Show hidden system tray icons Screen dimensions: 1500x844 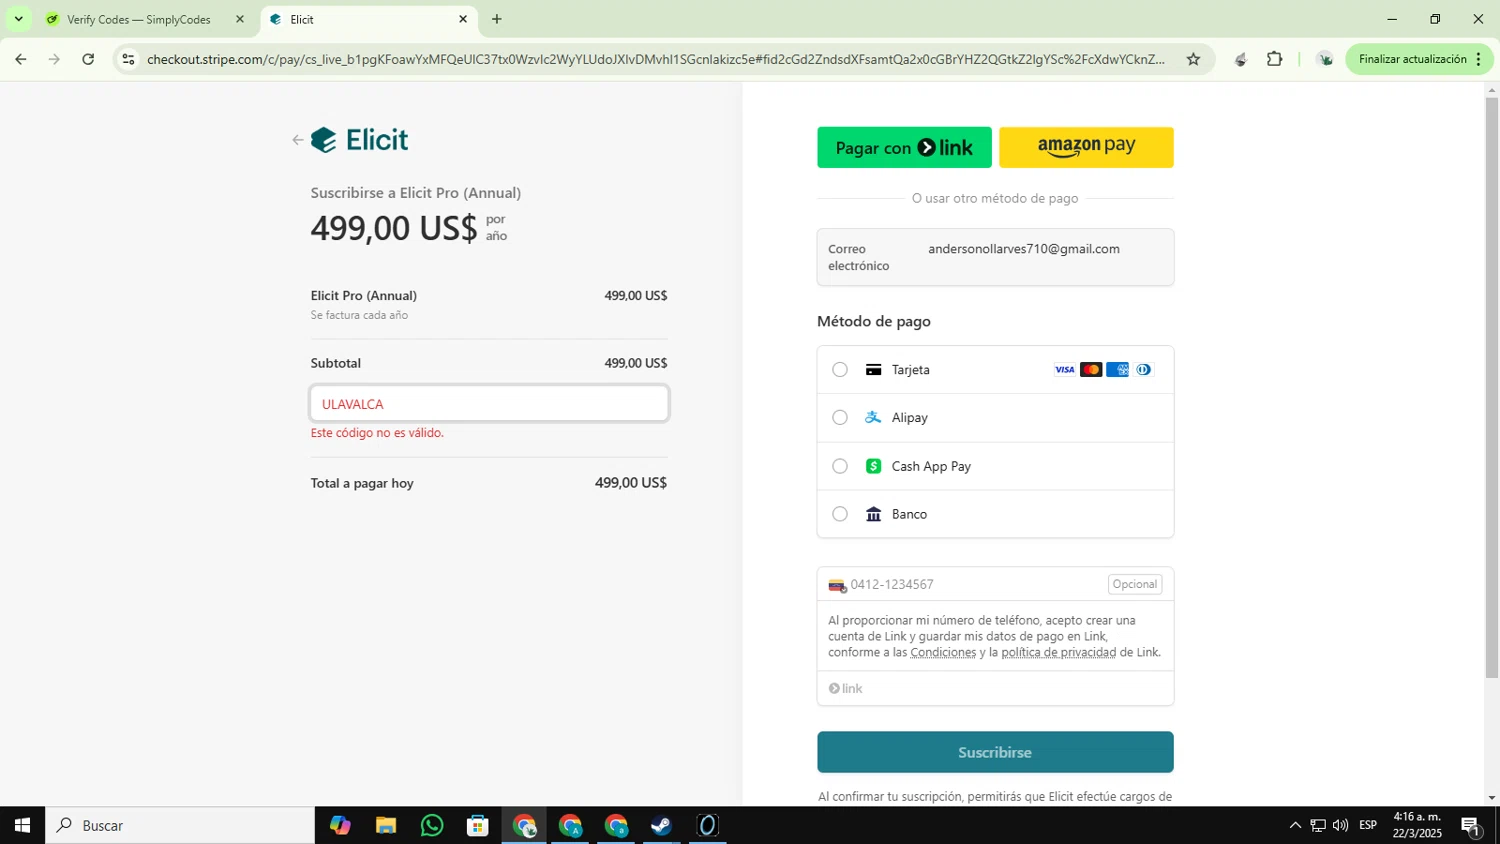point(1295,825)
